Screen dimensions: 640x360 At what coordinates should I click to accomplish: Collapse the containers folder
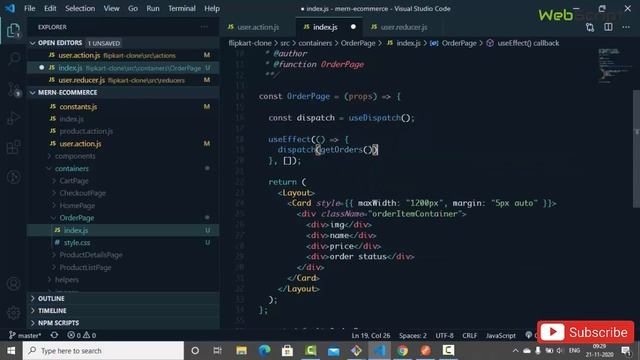click(x=71, y=169)
